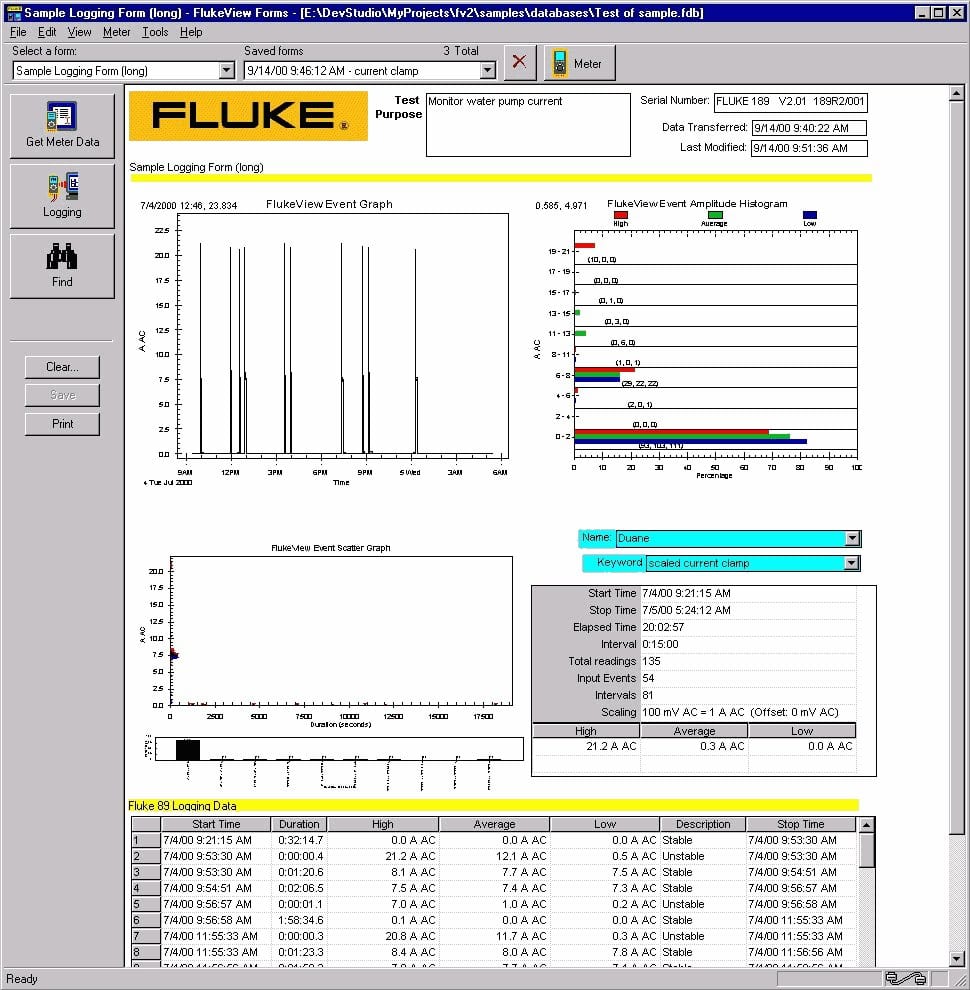The height and width of the screenshot is (990, 970).
Task: Open the Tools menu
Action: click(154, 31)
